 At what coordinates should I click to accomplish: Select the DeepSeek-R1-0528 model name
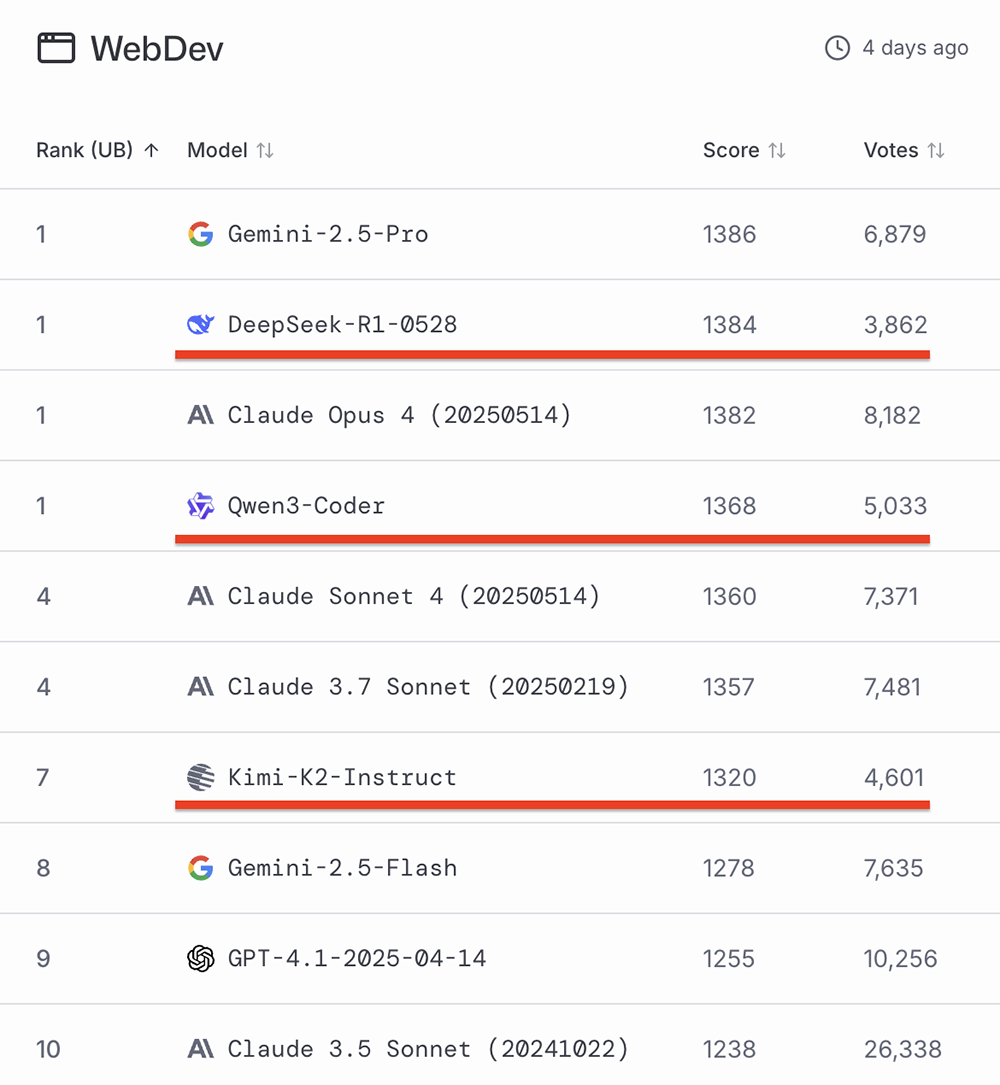click(x=342, y=325)
